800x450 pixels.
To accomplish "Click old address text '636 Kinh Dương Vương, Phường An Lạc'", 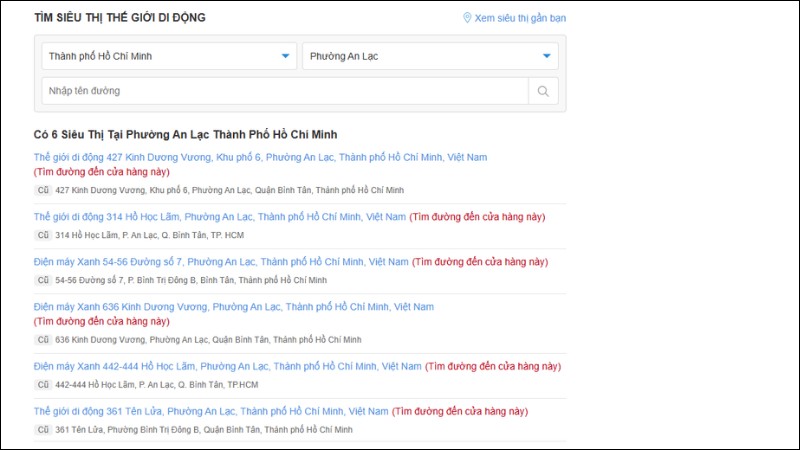I will pyautogui.click(x=208, y=340).
